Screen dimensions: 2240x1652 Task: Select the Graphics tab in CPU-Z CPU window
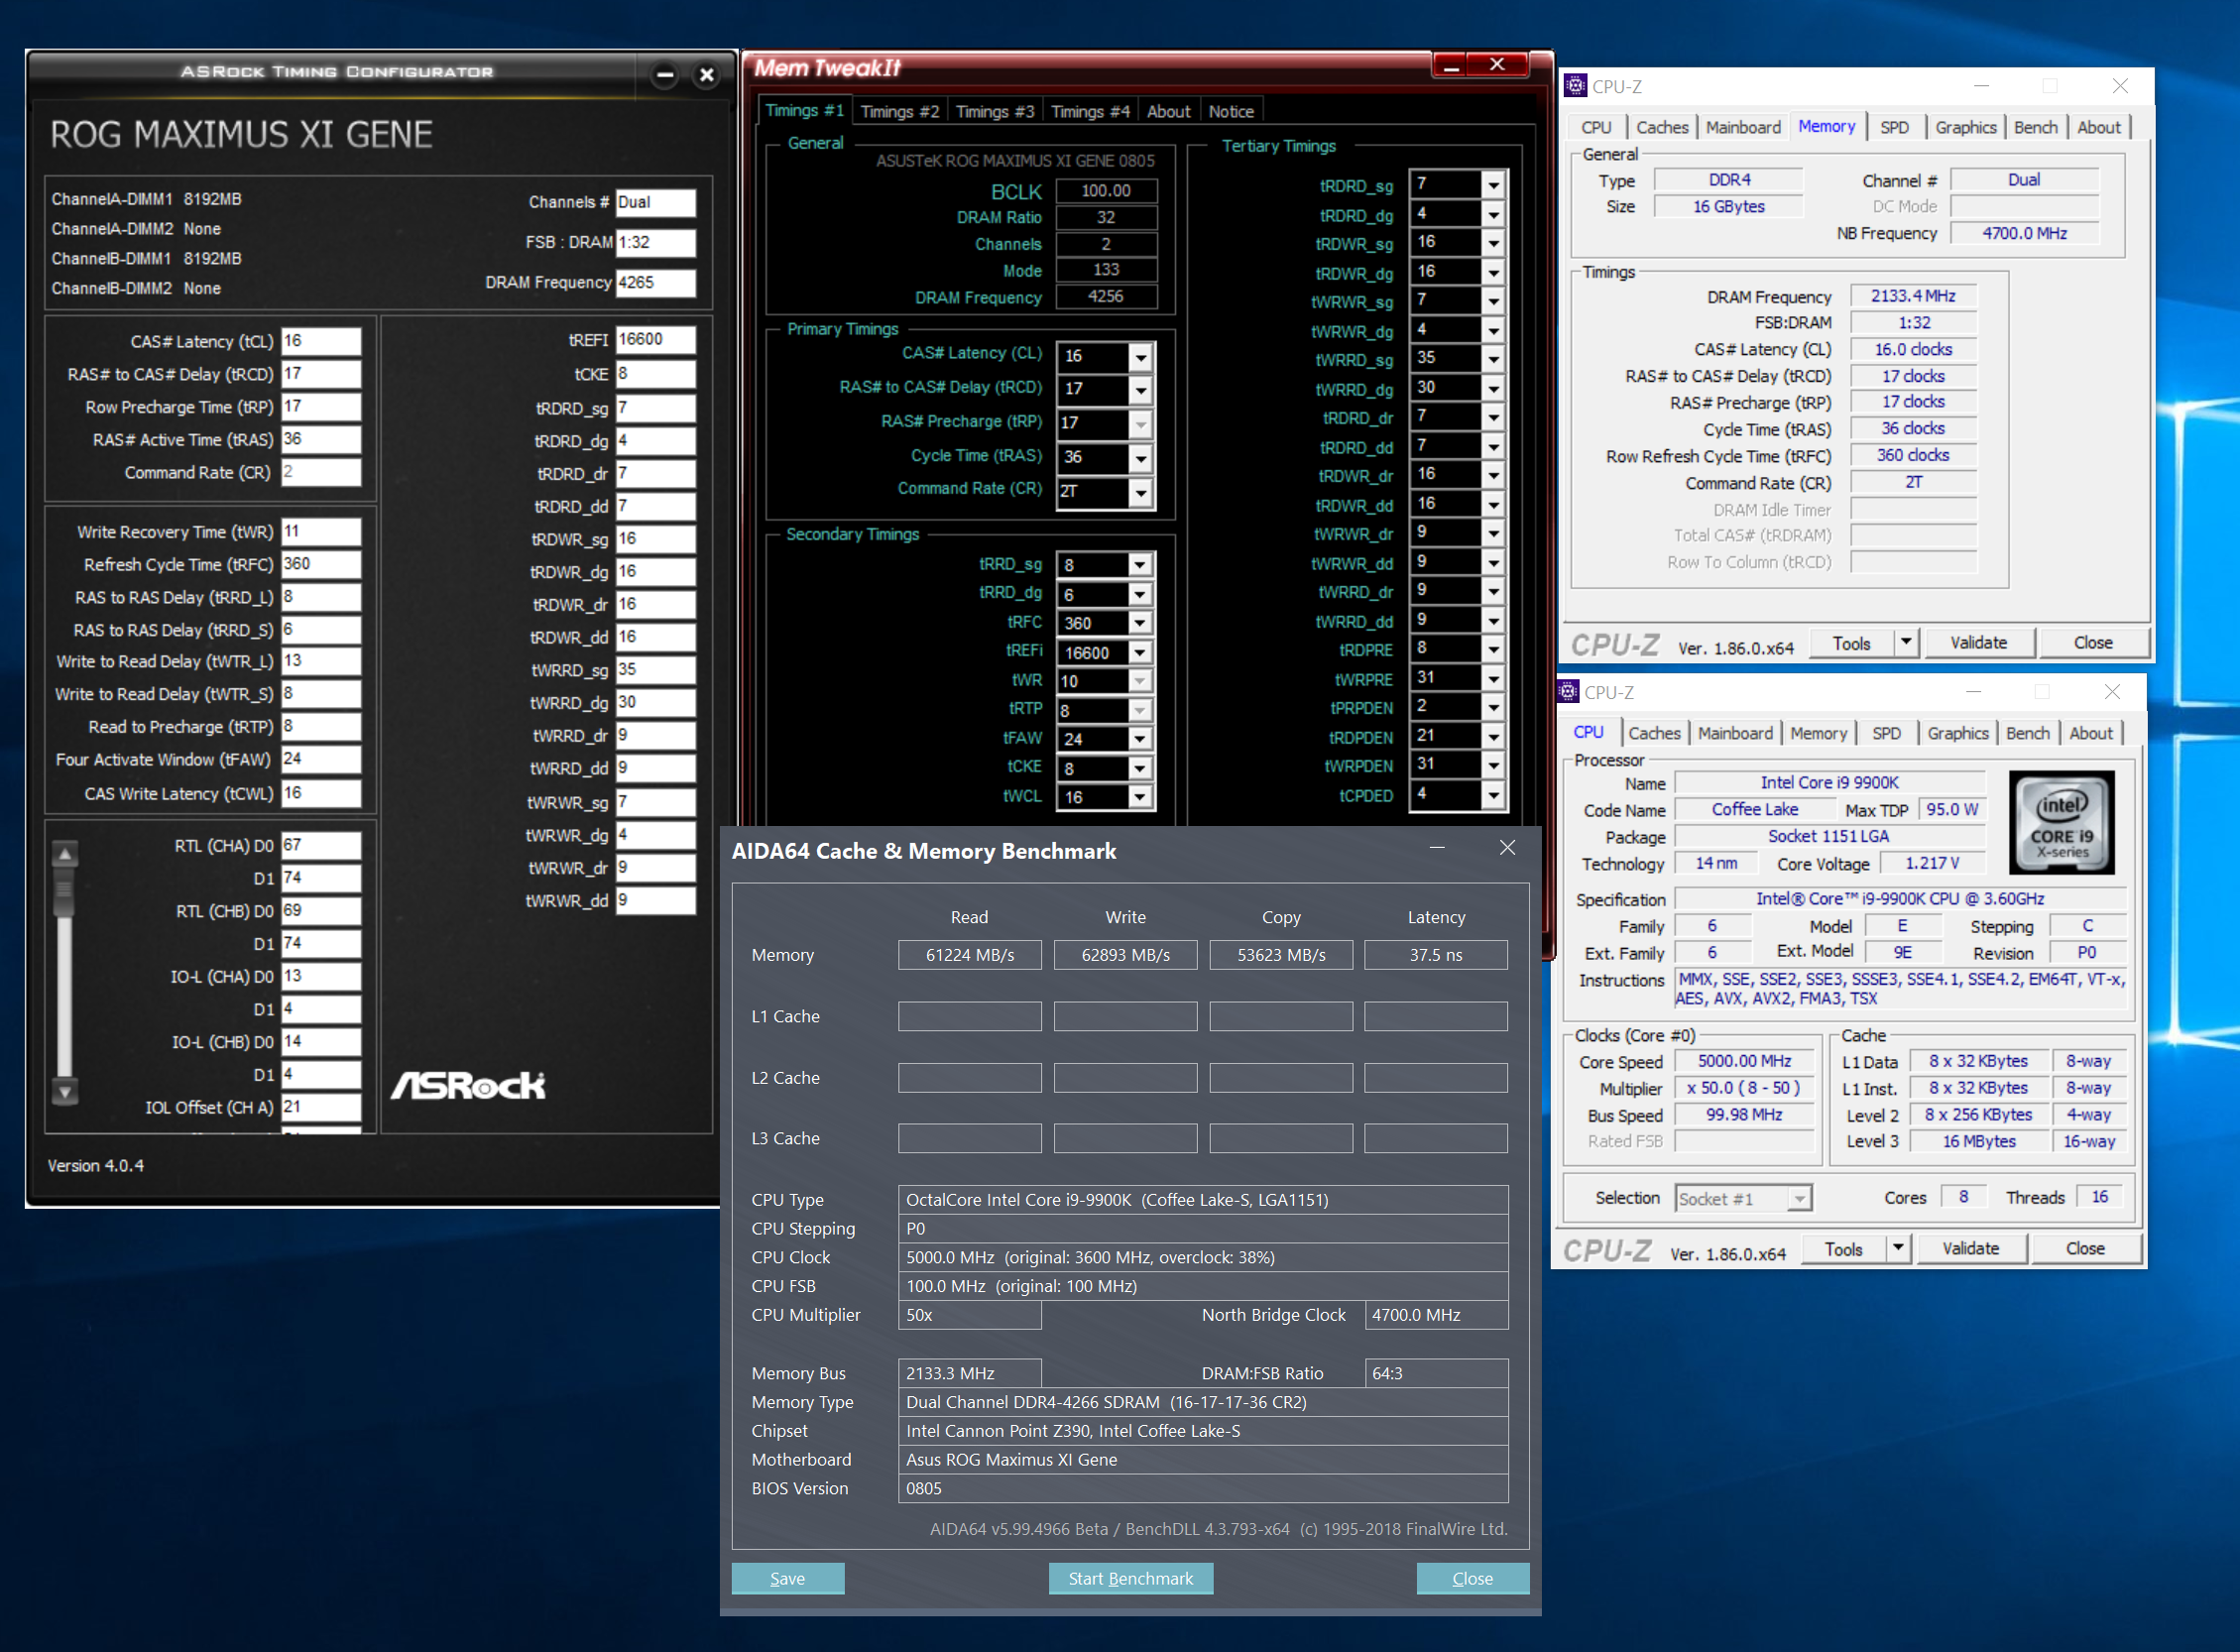1958,733
